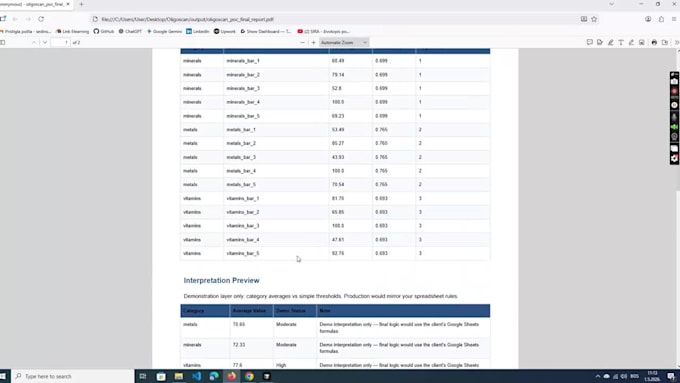Viewport: 680px width, 383px height.
Task: Go back in browser history
Action: pos(15,19)
